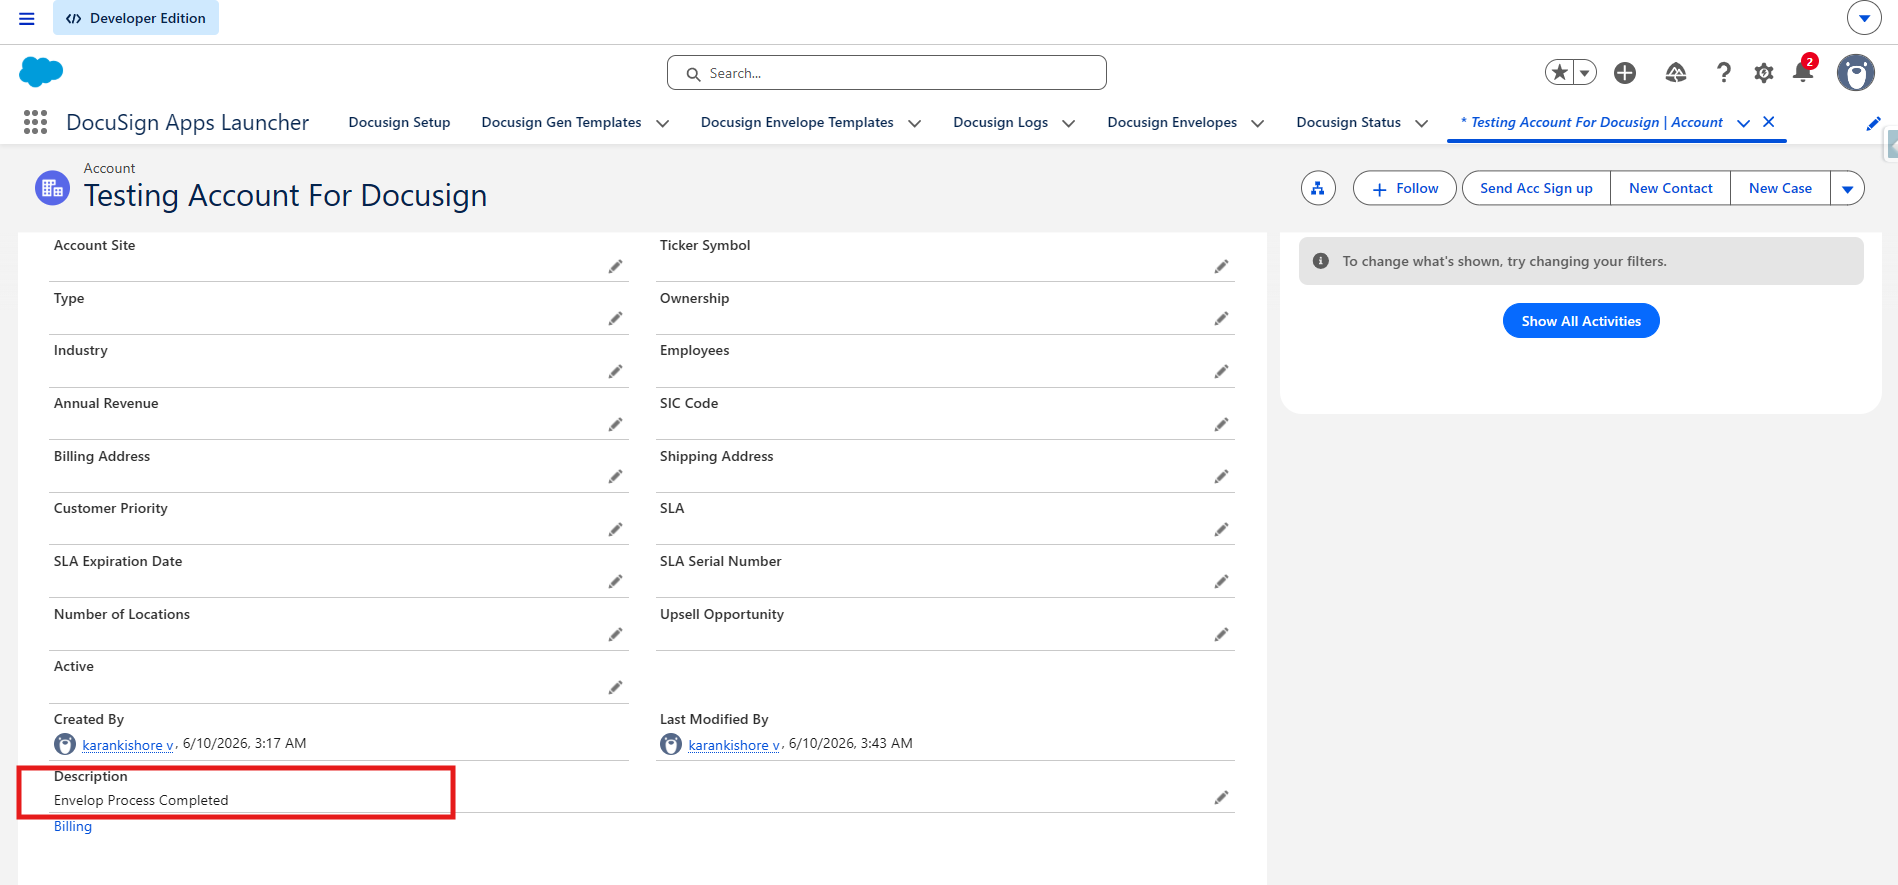
Task: Click the Favorites star icon
Action: pos(1559,72)
